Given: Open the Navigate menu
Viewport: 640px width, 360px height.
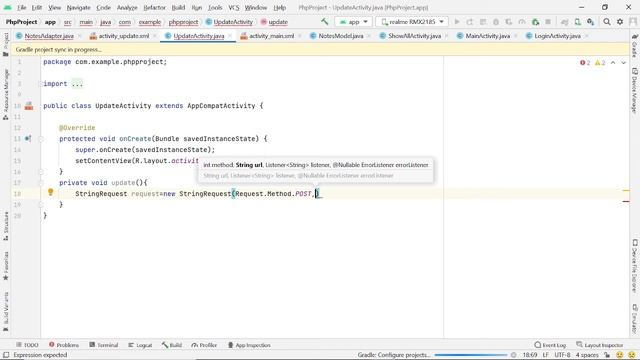Looking at the screenshot, I should pos(78,7).
